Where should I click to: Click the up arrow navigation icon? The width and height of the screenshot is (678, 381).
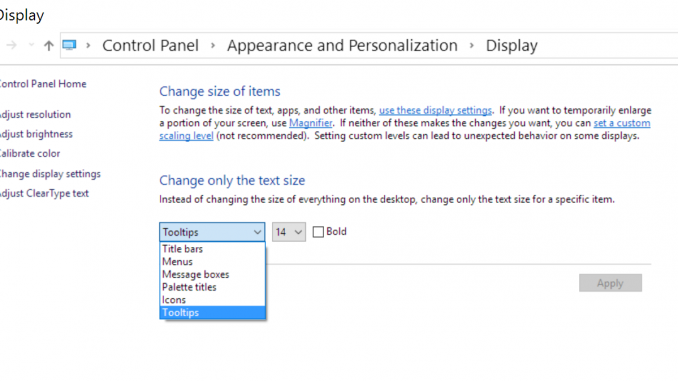tap(48, 45)
